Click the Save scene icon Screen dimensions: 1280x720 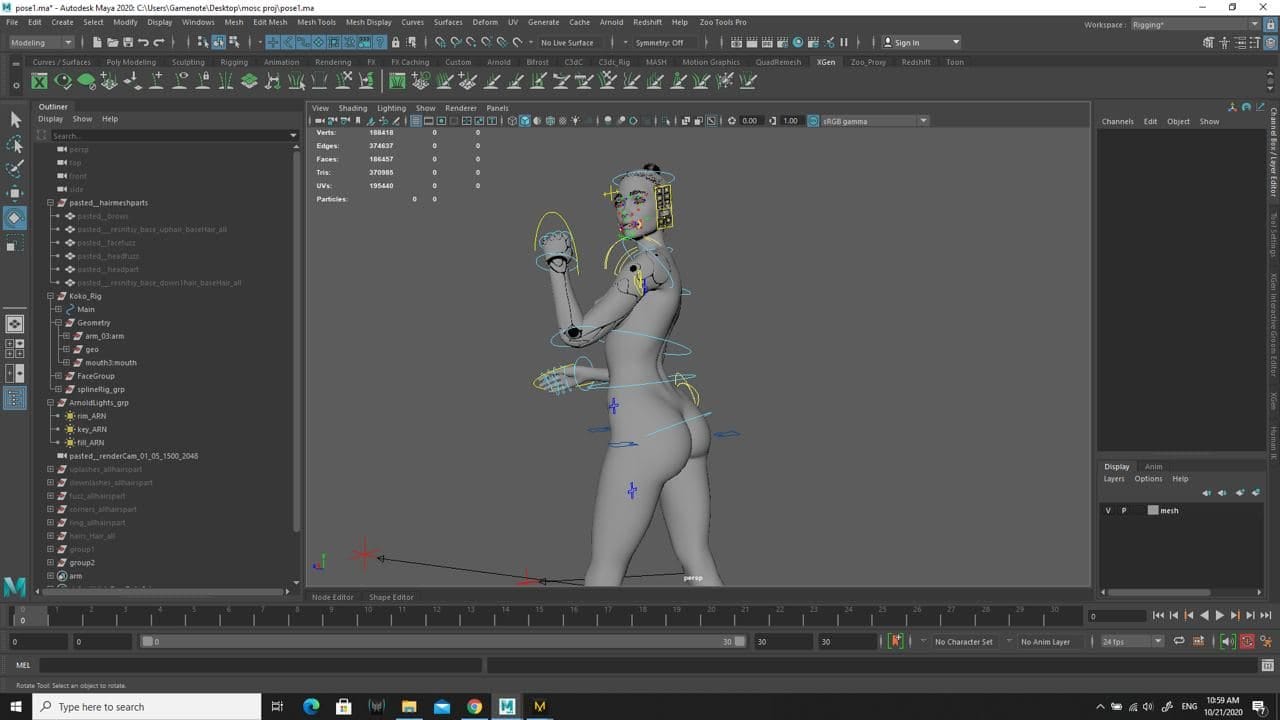coord(127,42)
